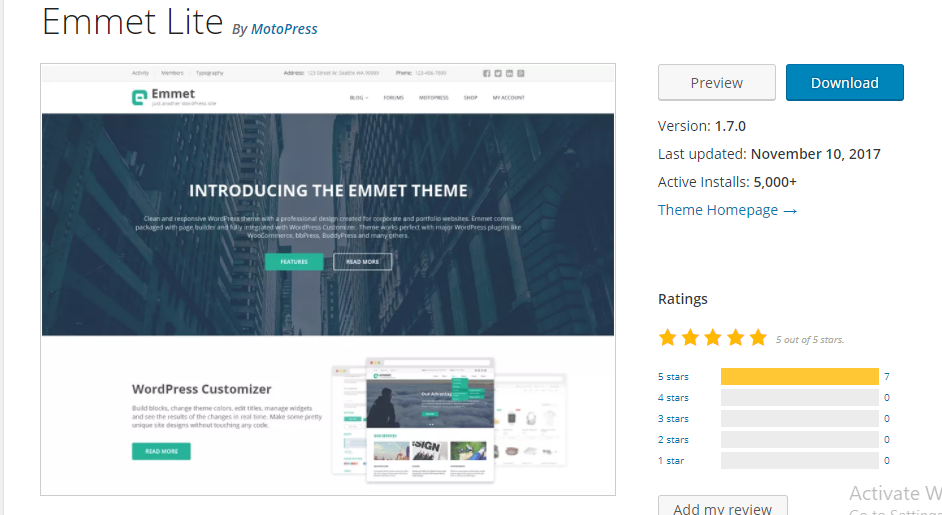Click the LinkedIn icon in theme preview
The height and width of the screenshot is (515, 942).
[509, 73]
